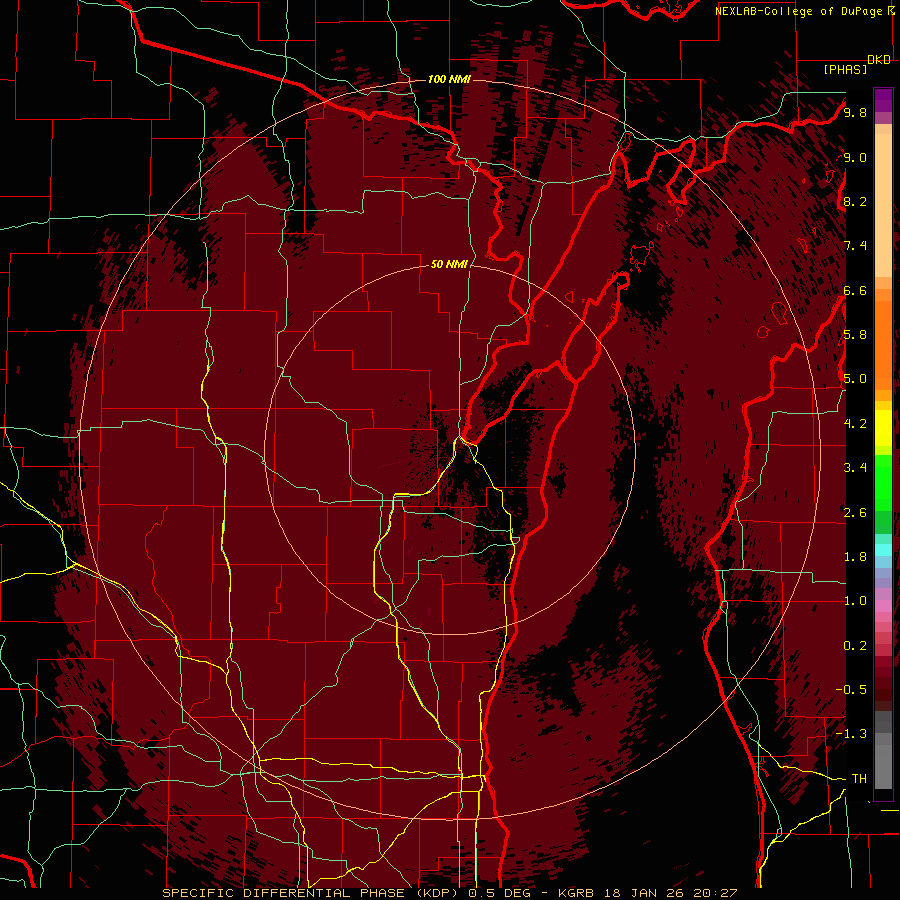Viewport: 900px width, 900px height.
Task: Click the 9.0 scale value
Action: click(x=855, y=157)
